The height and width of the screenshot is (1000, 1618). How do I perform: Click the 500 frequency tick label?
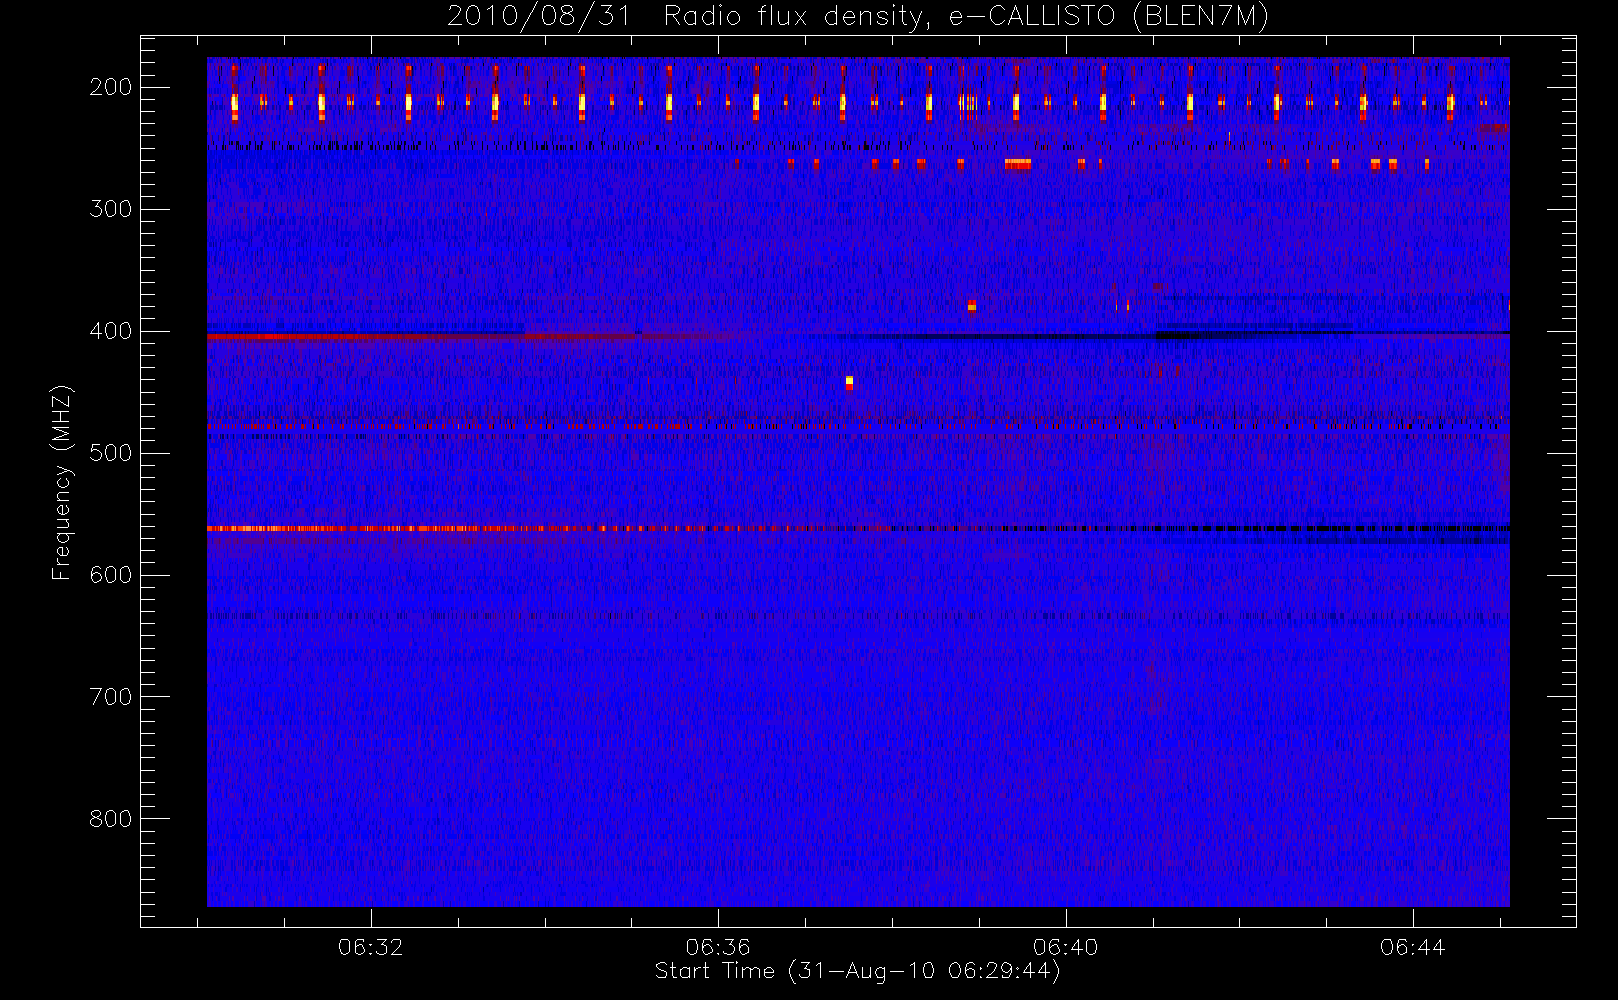[111, 453]
